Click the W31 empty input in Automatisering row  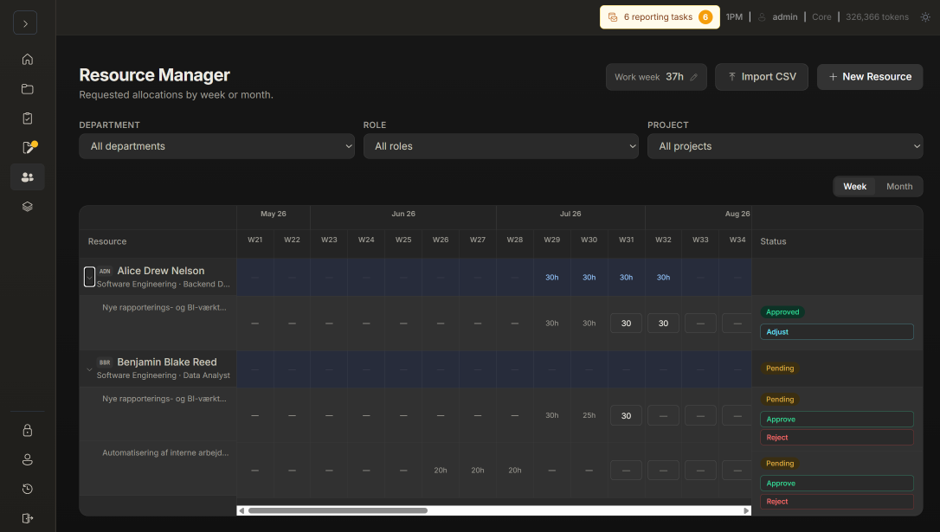[x=626, y=470]
